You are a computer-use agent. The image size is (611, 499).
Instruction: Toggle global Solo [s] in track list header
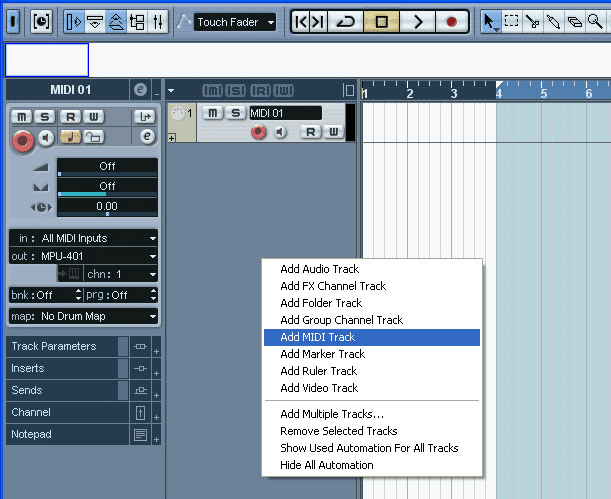tap(236, 90)
